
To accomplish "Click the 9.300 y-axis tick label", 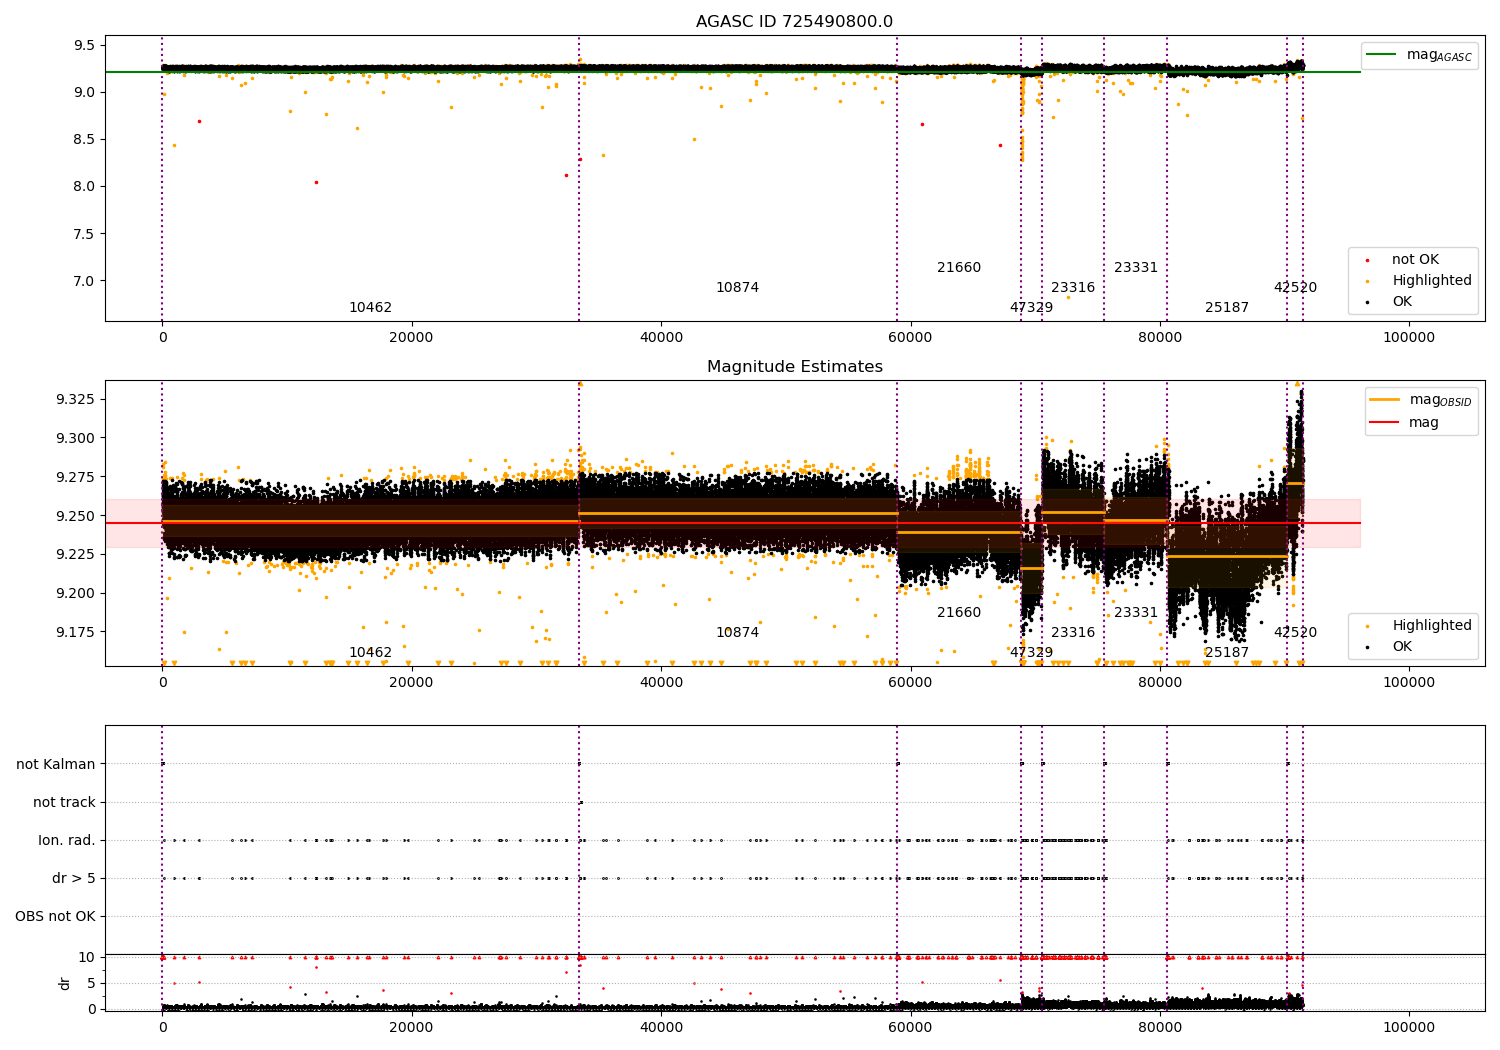I will tap(76, 438).
